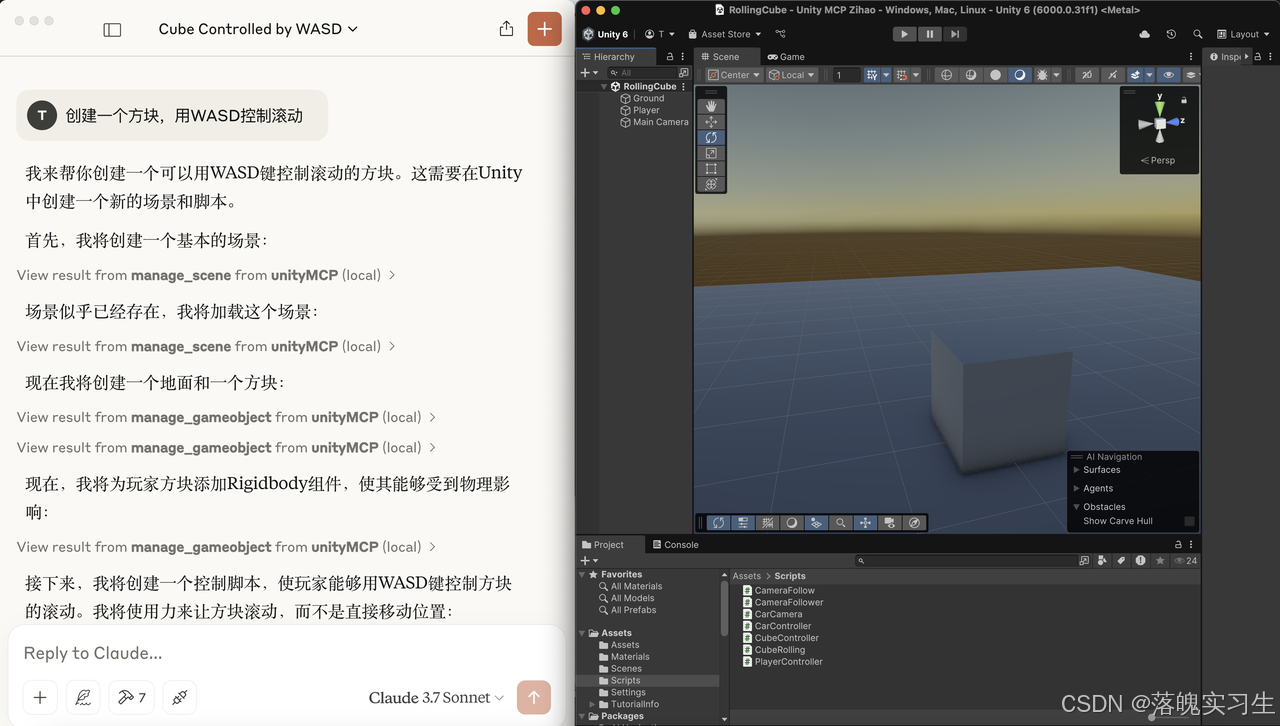Open grid visibility options dropdown arrow
Viewport: 1280px width, 726px height.
(886, 75)
